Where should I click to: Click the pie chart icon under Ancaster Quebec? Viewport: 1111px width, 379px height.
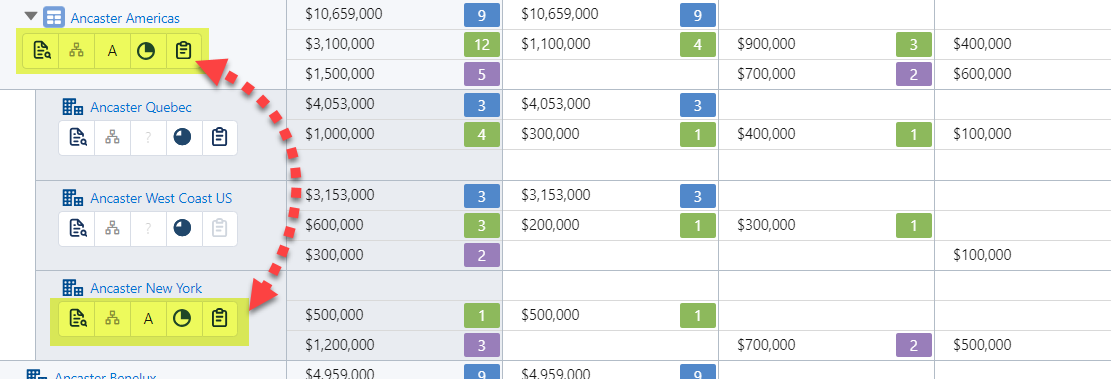(x=183, y=138)
